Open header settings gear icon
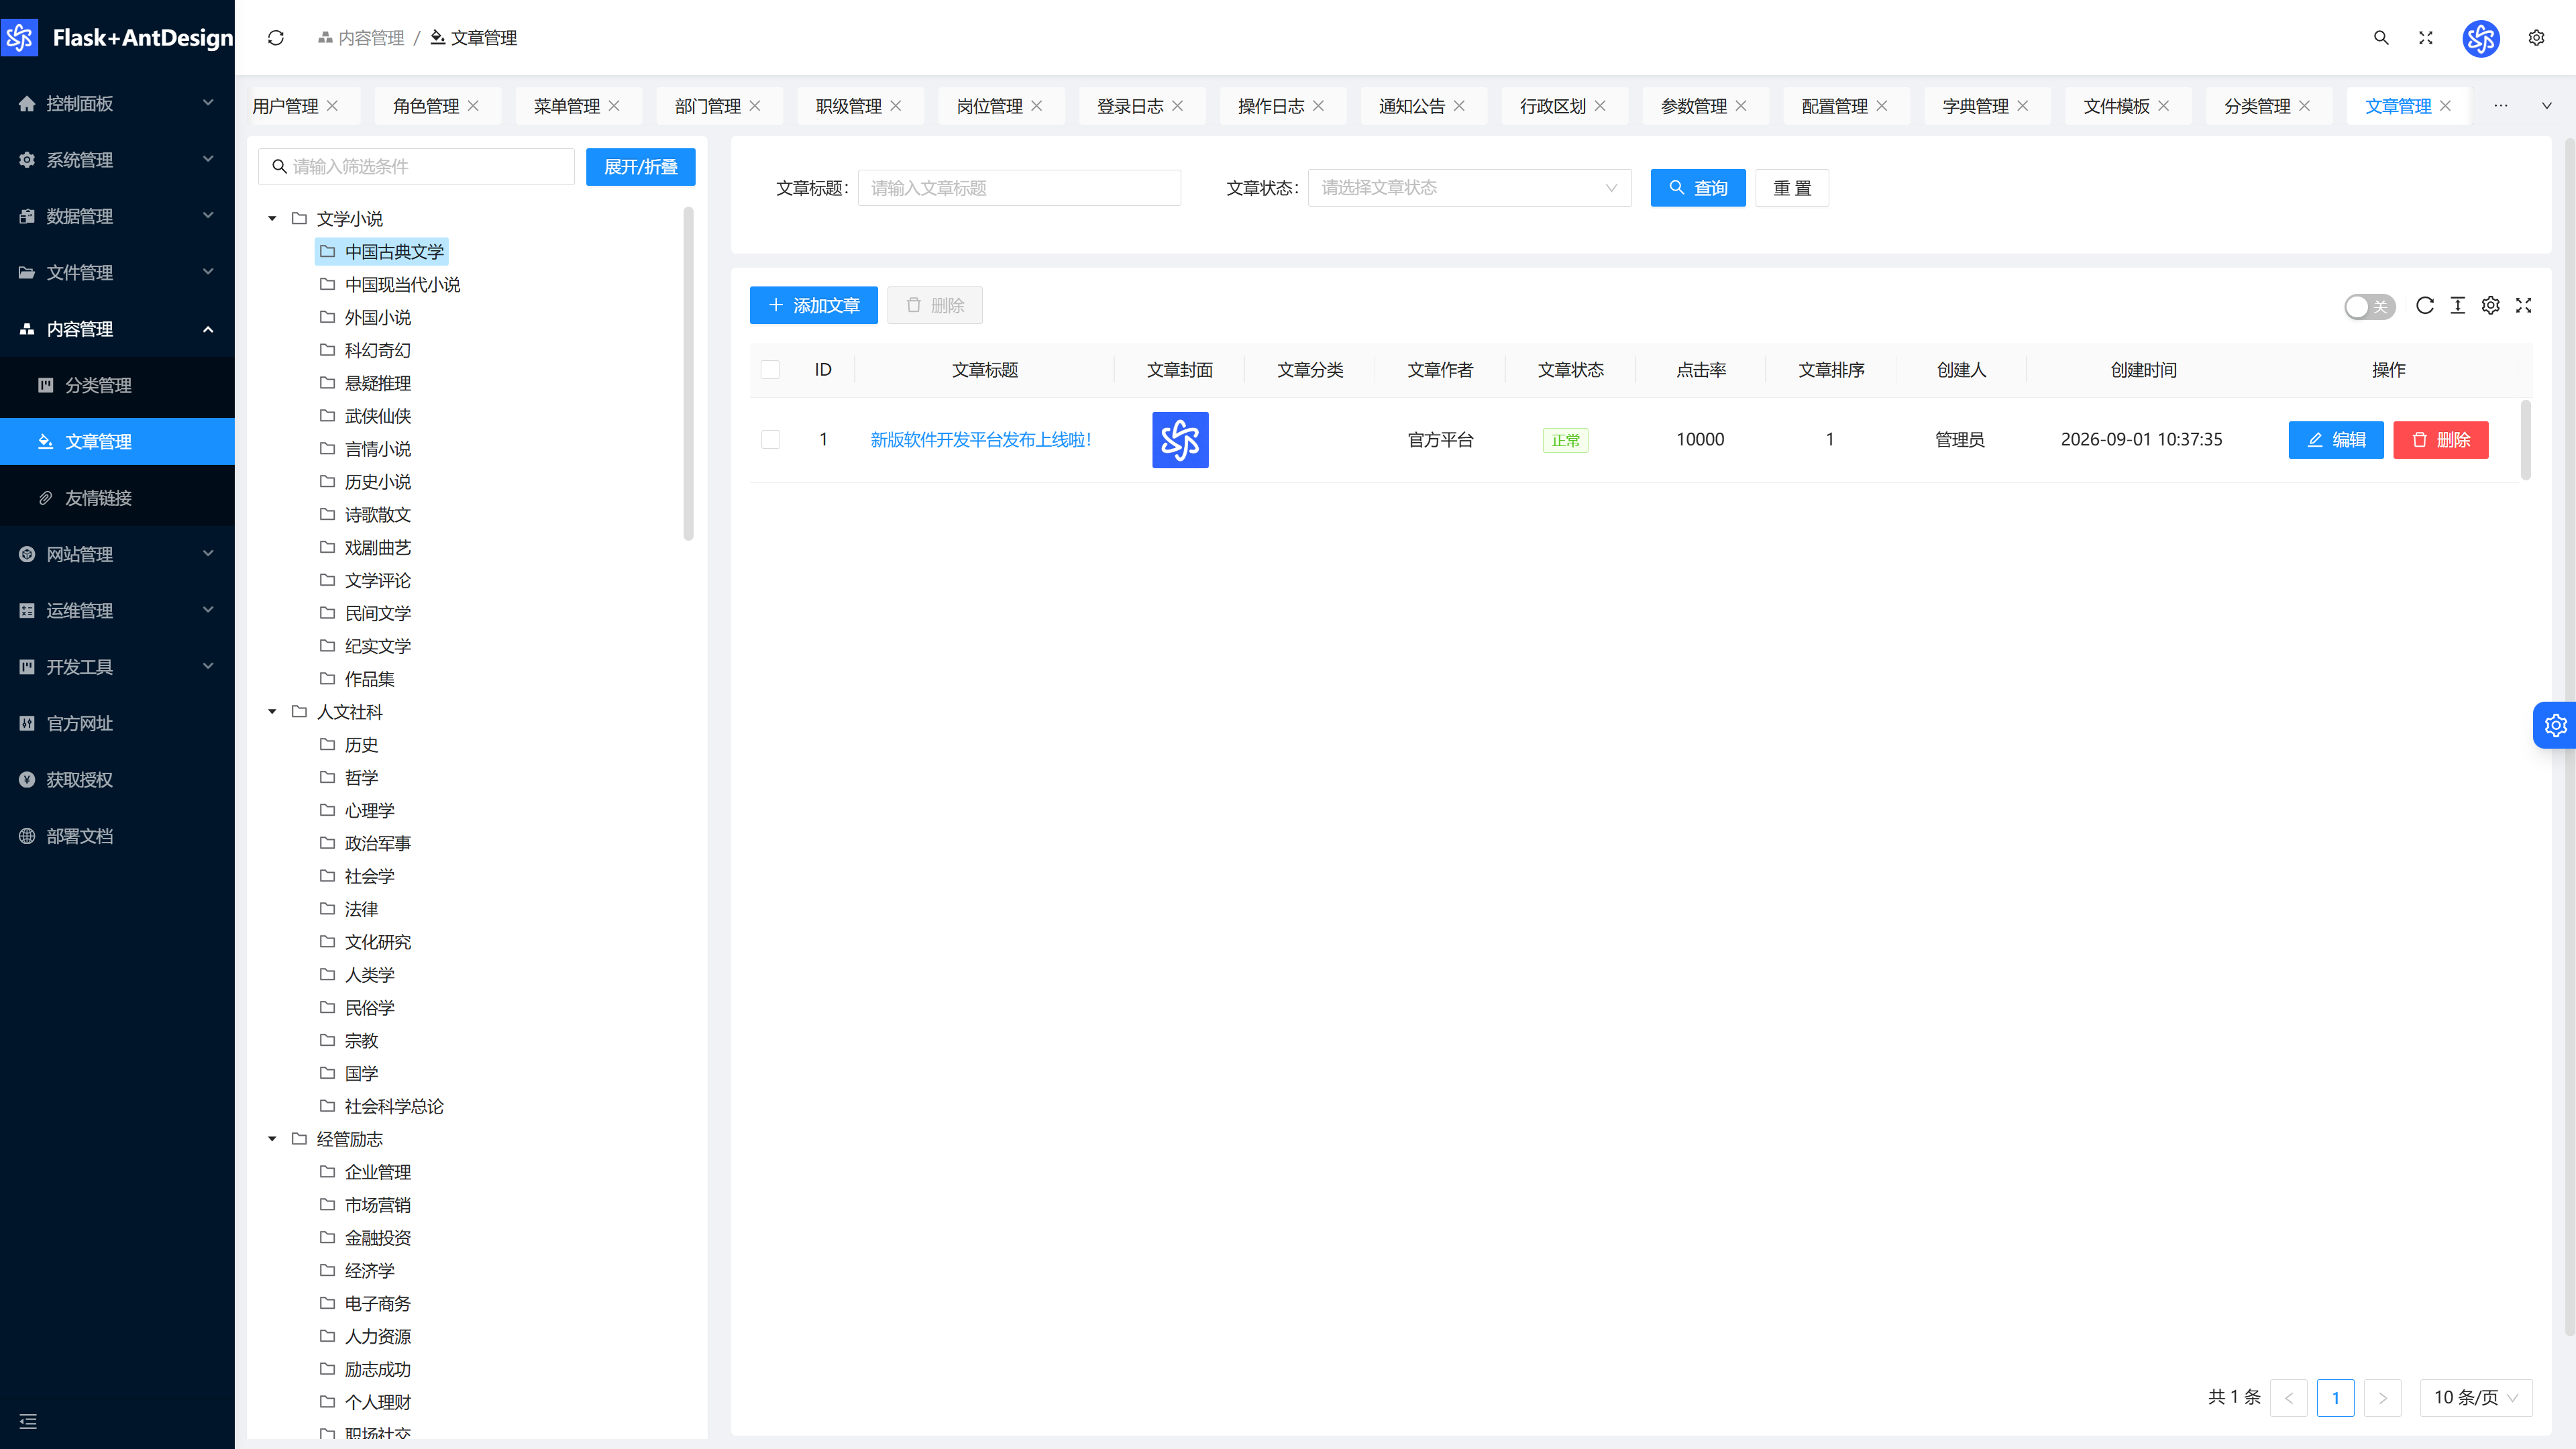 point(2536,38)
